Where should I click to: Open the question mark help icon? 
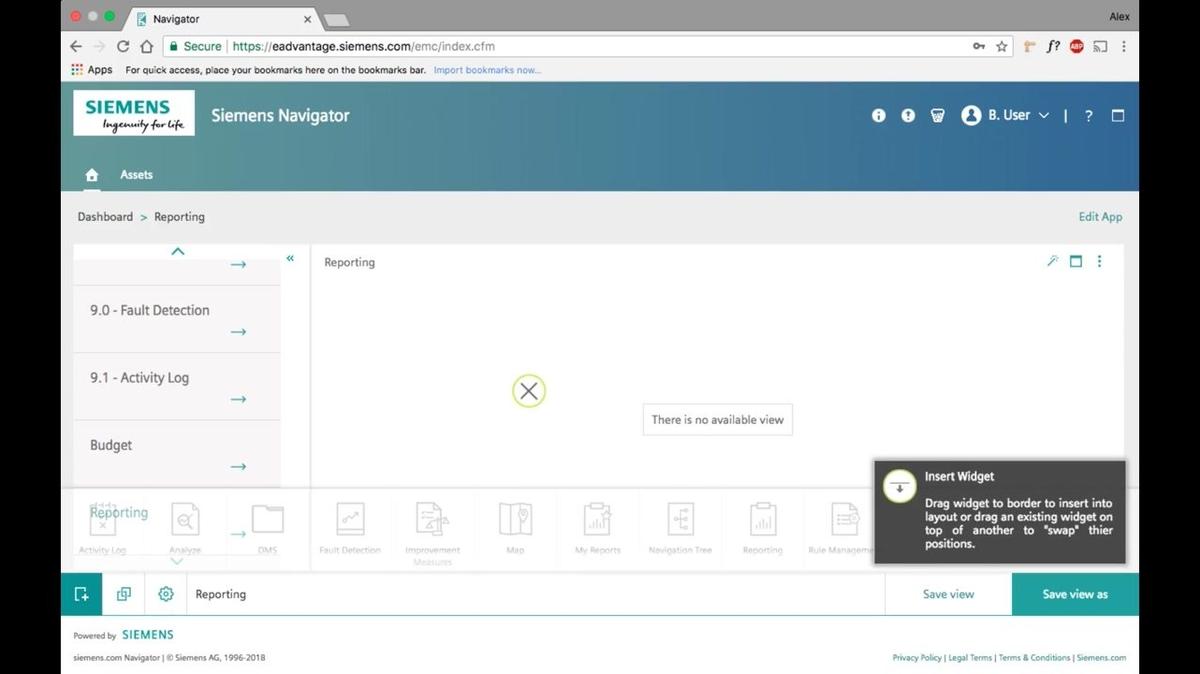pyautogui.click(x=1089, y=116)
